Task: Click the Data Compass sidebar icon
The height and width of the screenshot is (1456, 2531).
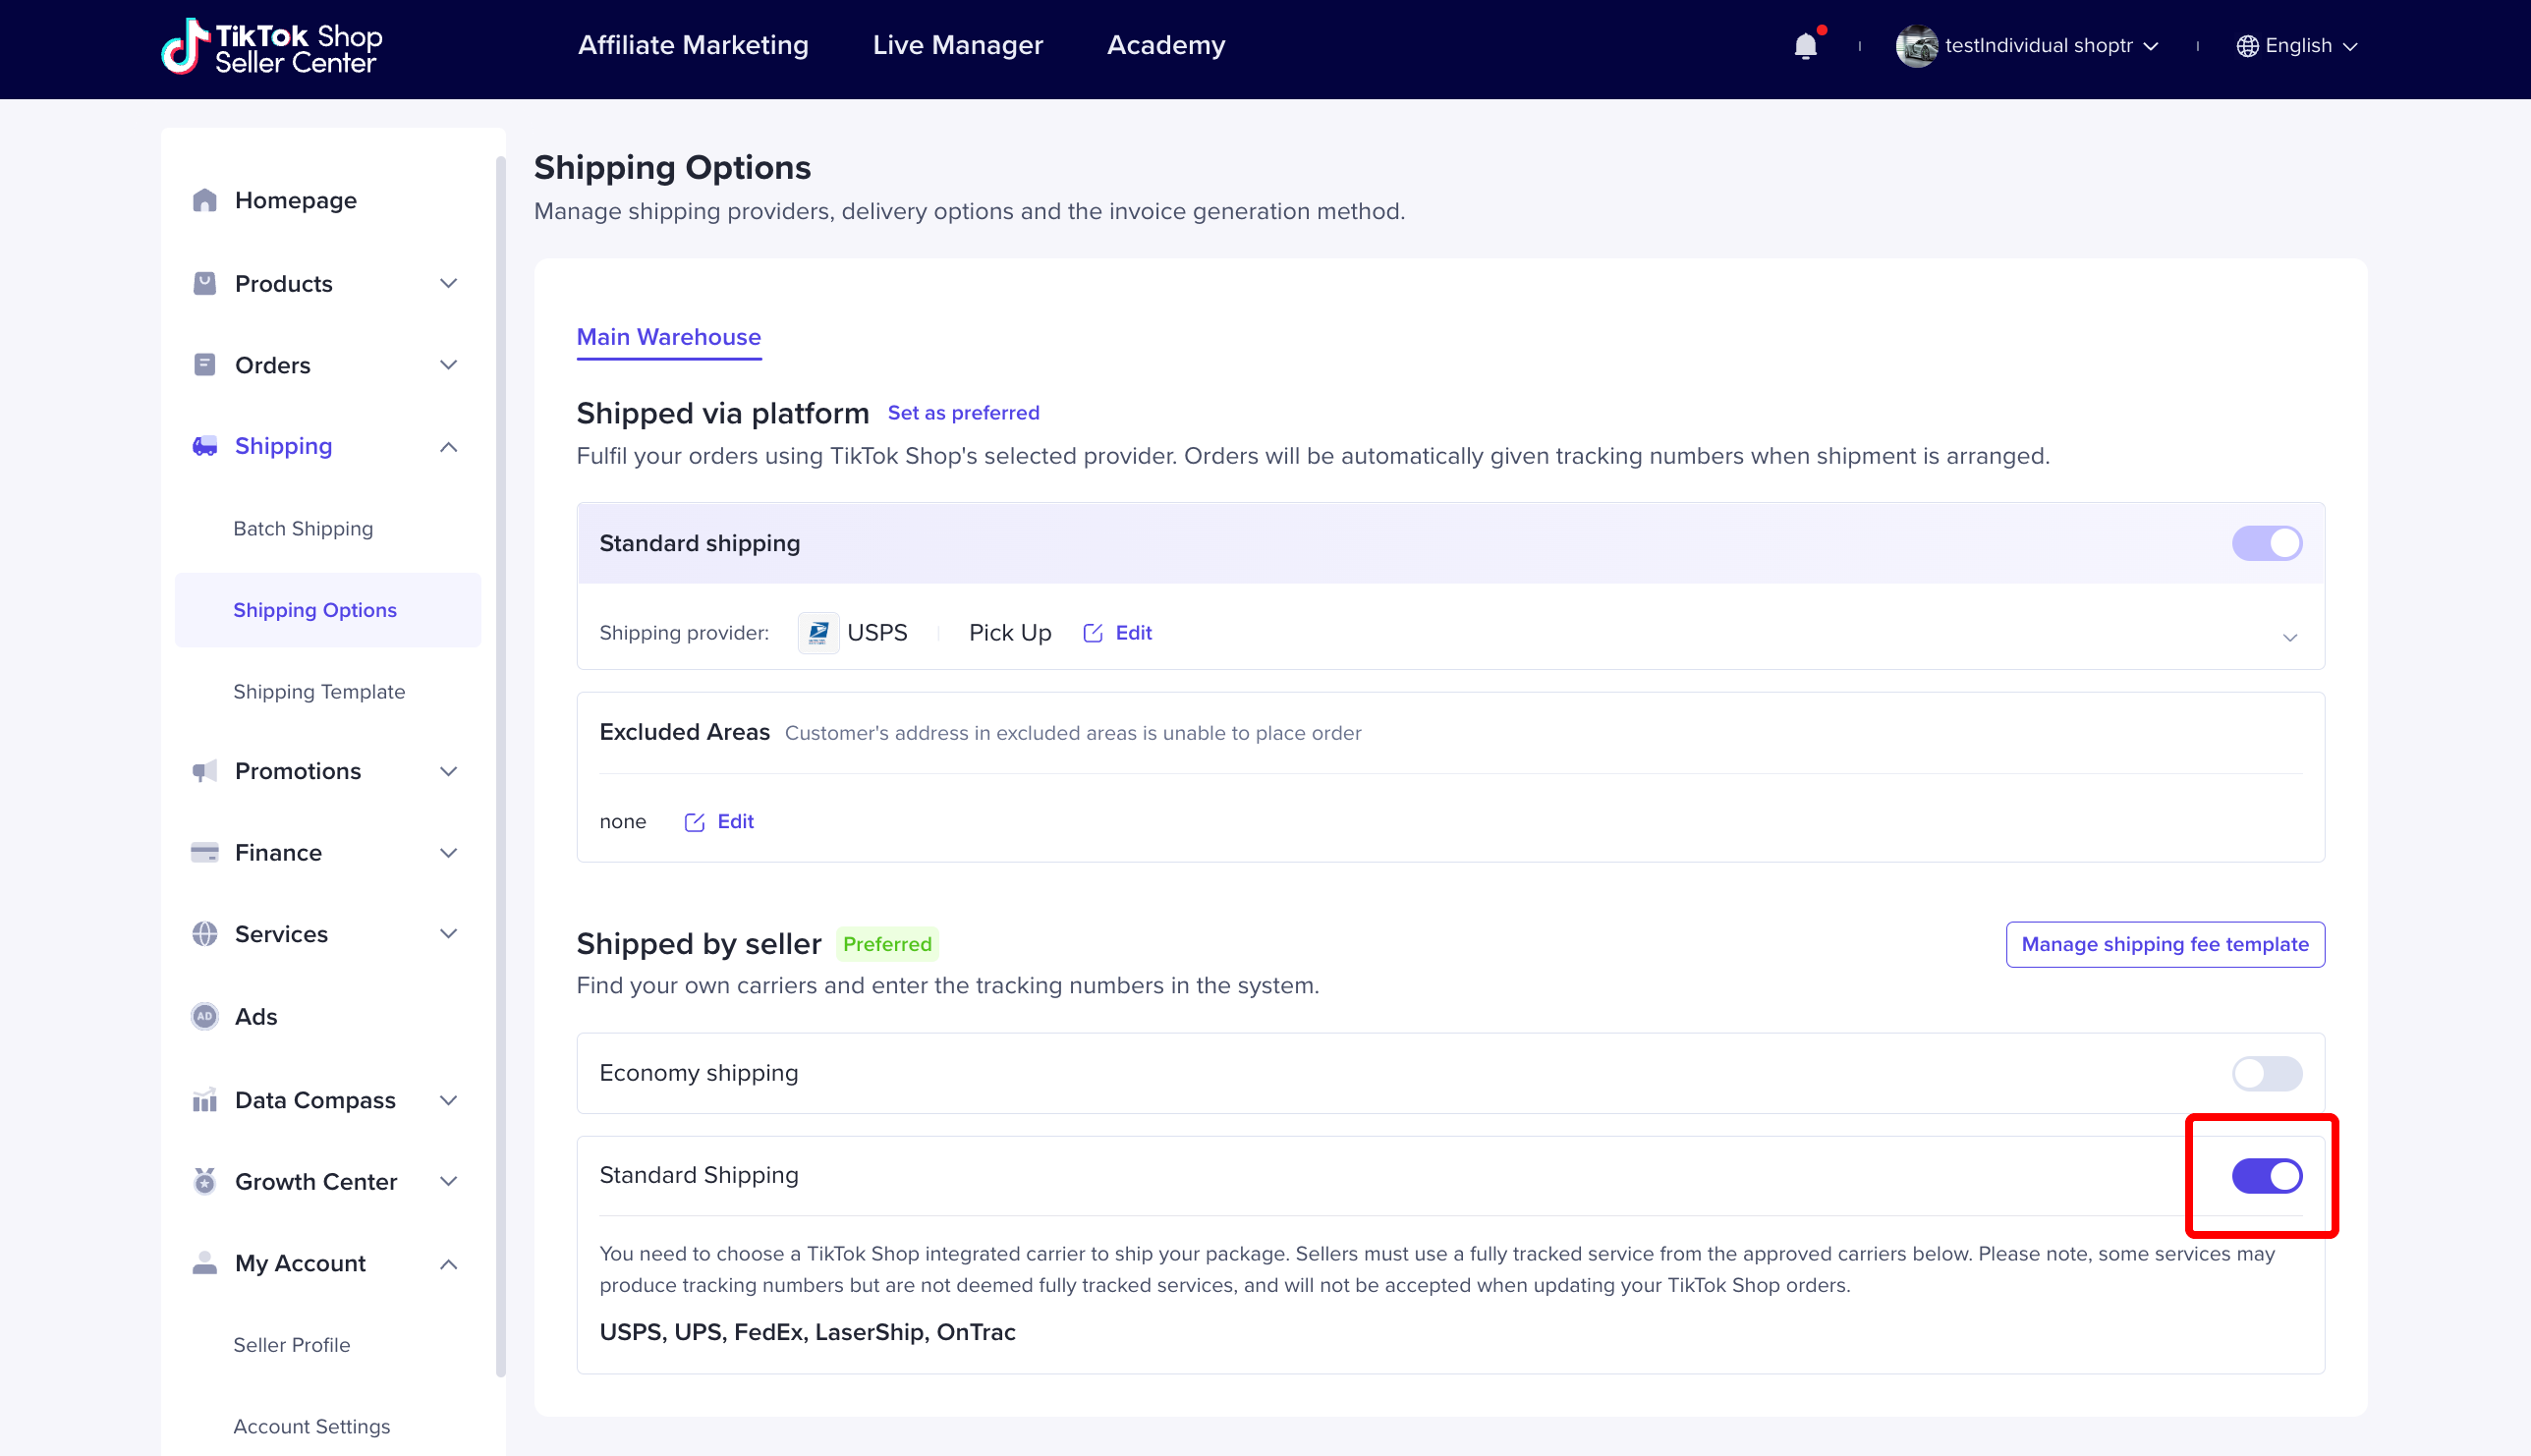Action: [x=203, y=1099]
